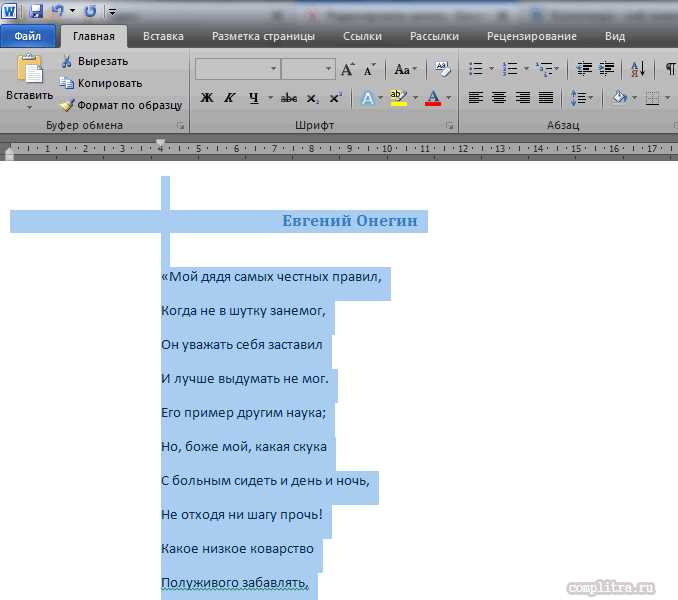This screenshot has width=678, height=600.
Task: Align text left
Action: click(476, 98)
